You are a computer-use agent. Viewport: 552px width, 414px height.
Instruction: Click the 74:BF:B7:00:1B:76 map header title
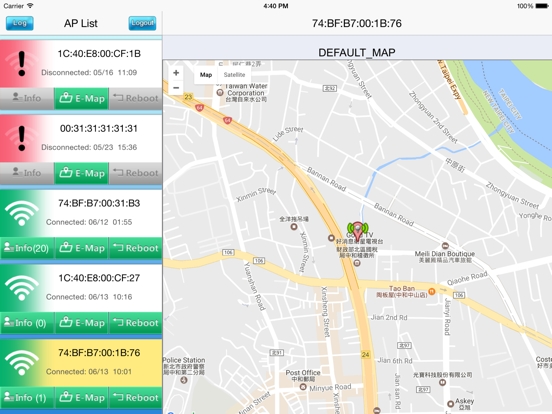(357, 23)
